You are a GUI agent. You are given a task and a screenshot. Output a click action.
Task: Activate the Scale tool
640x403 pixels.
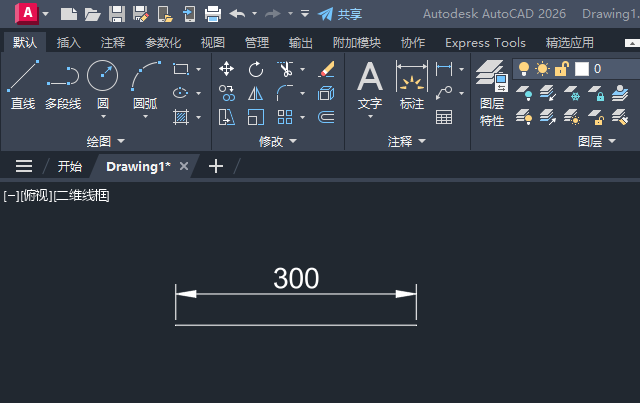[256, 117]
